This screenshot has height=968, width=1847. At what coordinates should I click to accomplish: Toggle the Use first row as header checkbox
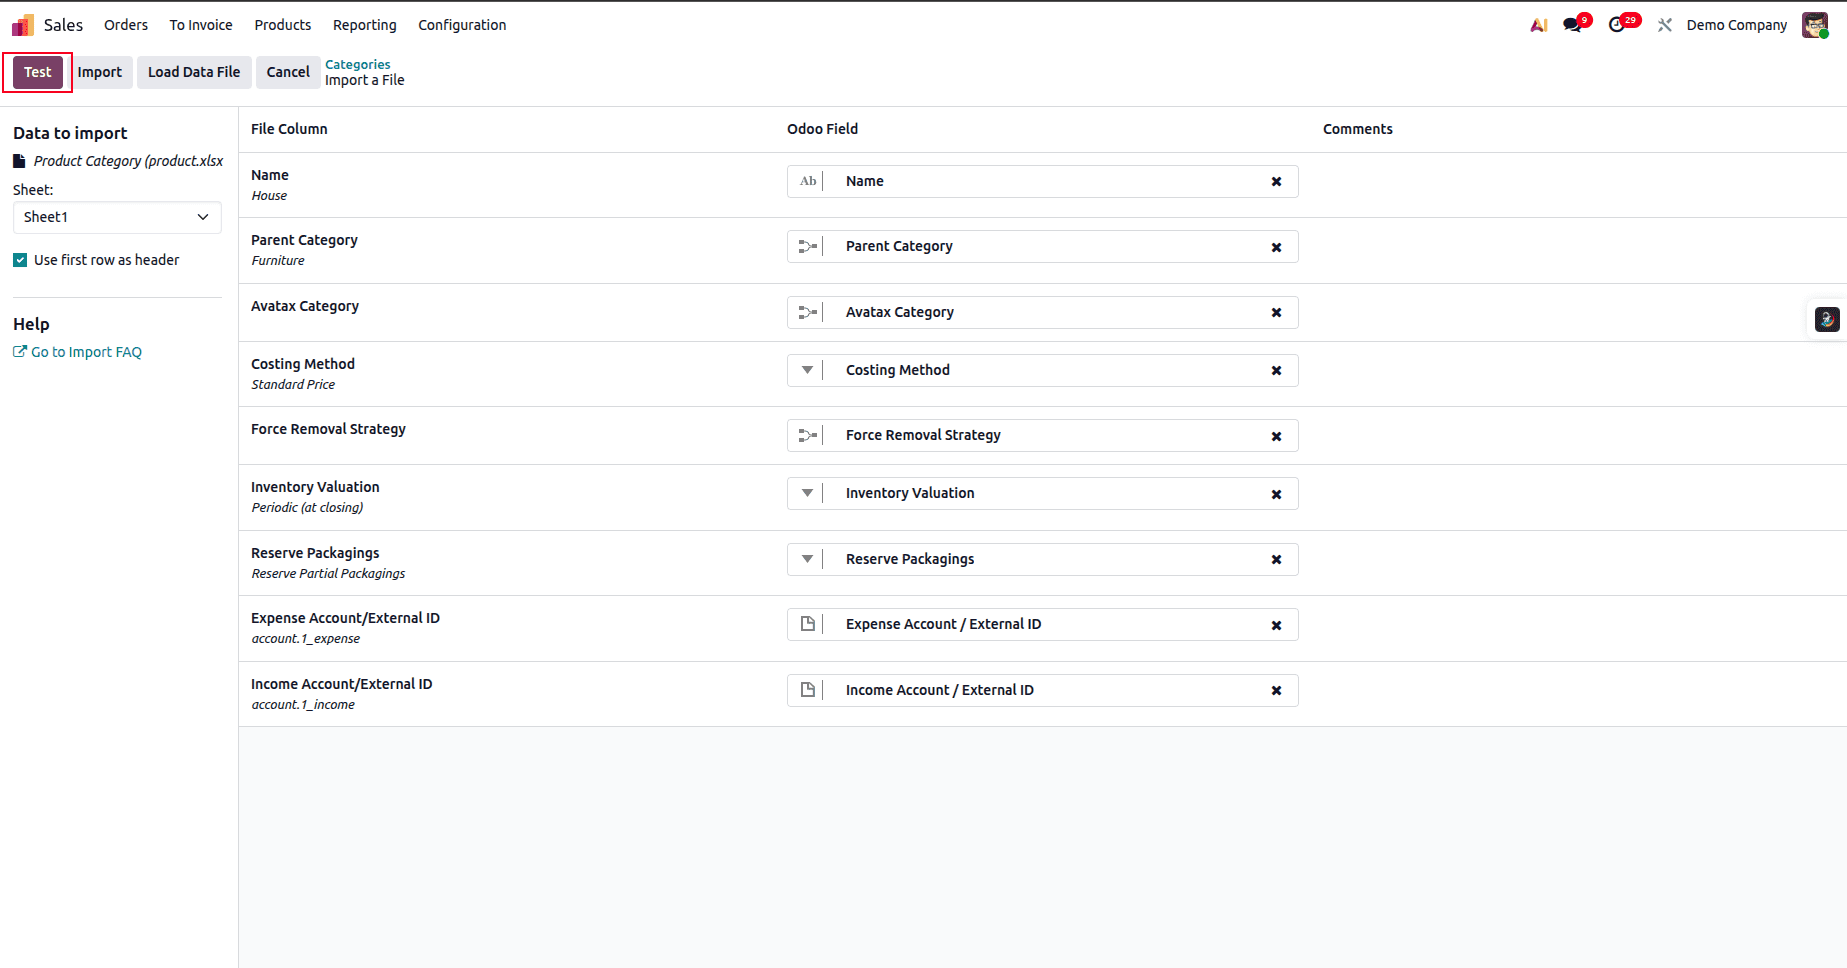click(19, 259)
